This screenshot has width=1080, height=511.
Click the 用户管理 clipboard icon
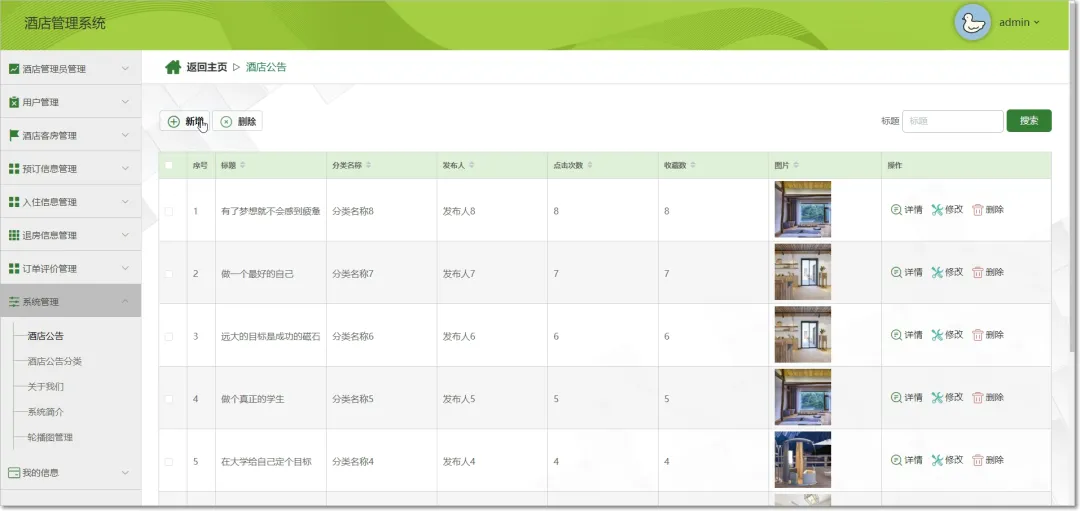coord(14,102)
